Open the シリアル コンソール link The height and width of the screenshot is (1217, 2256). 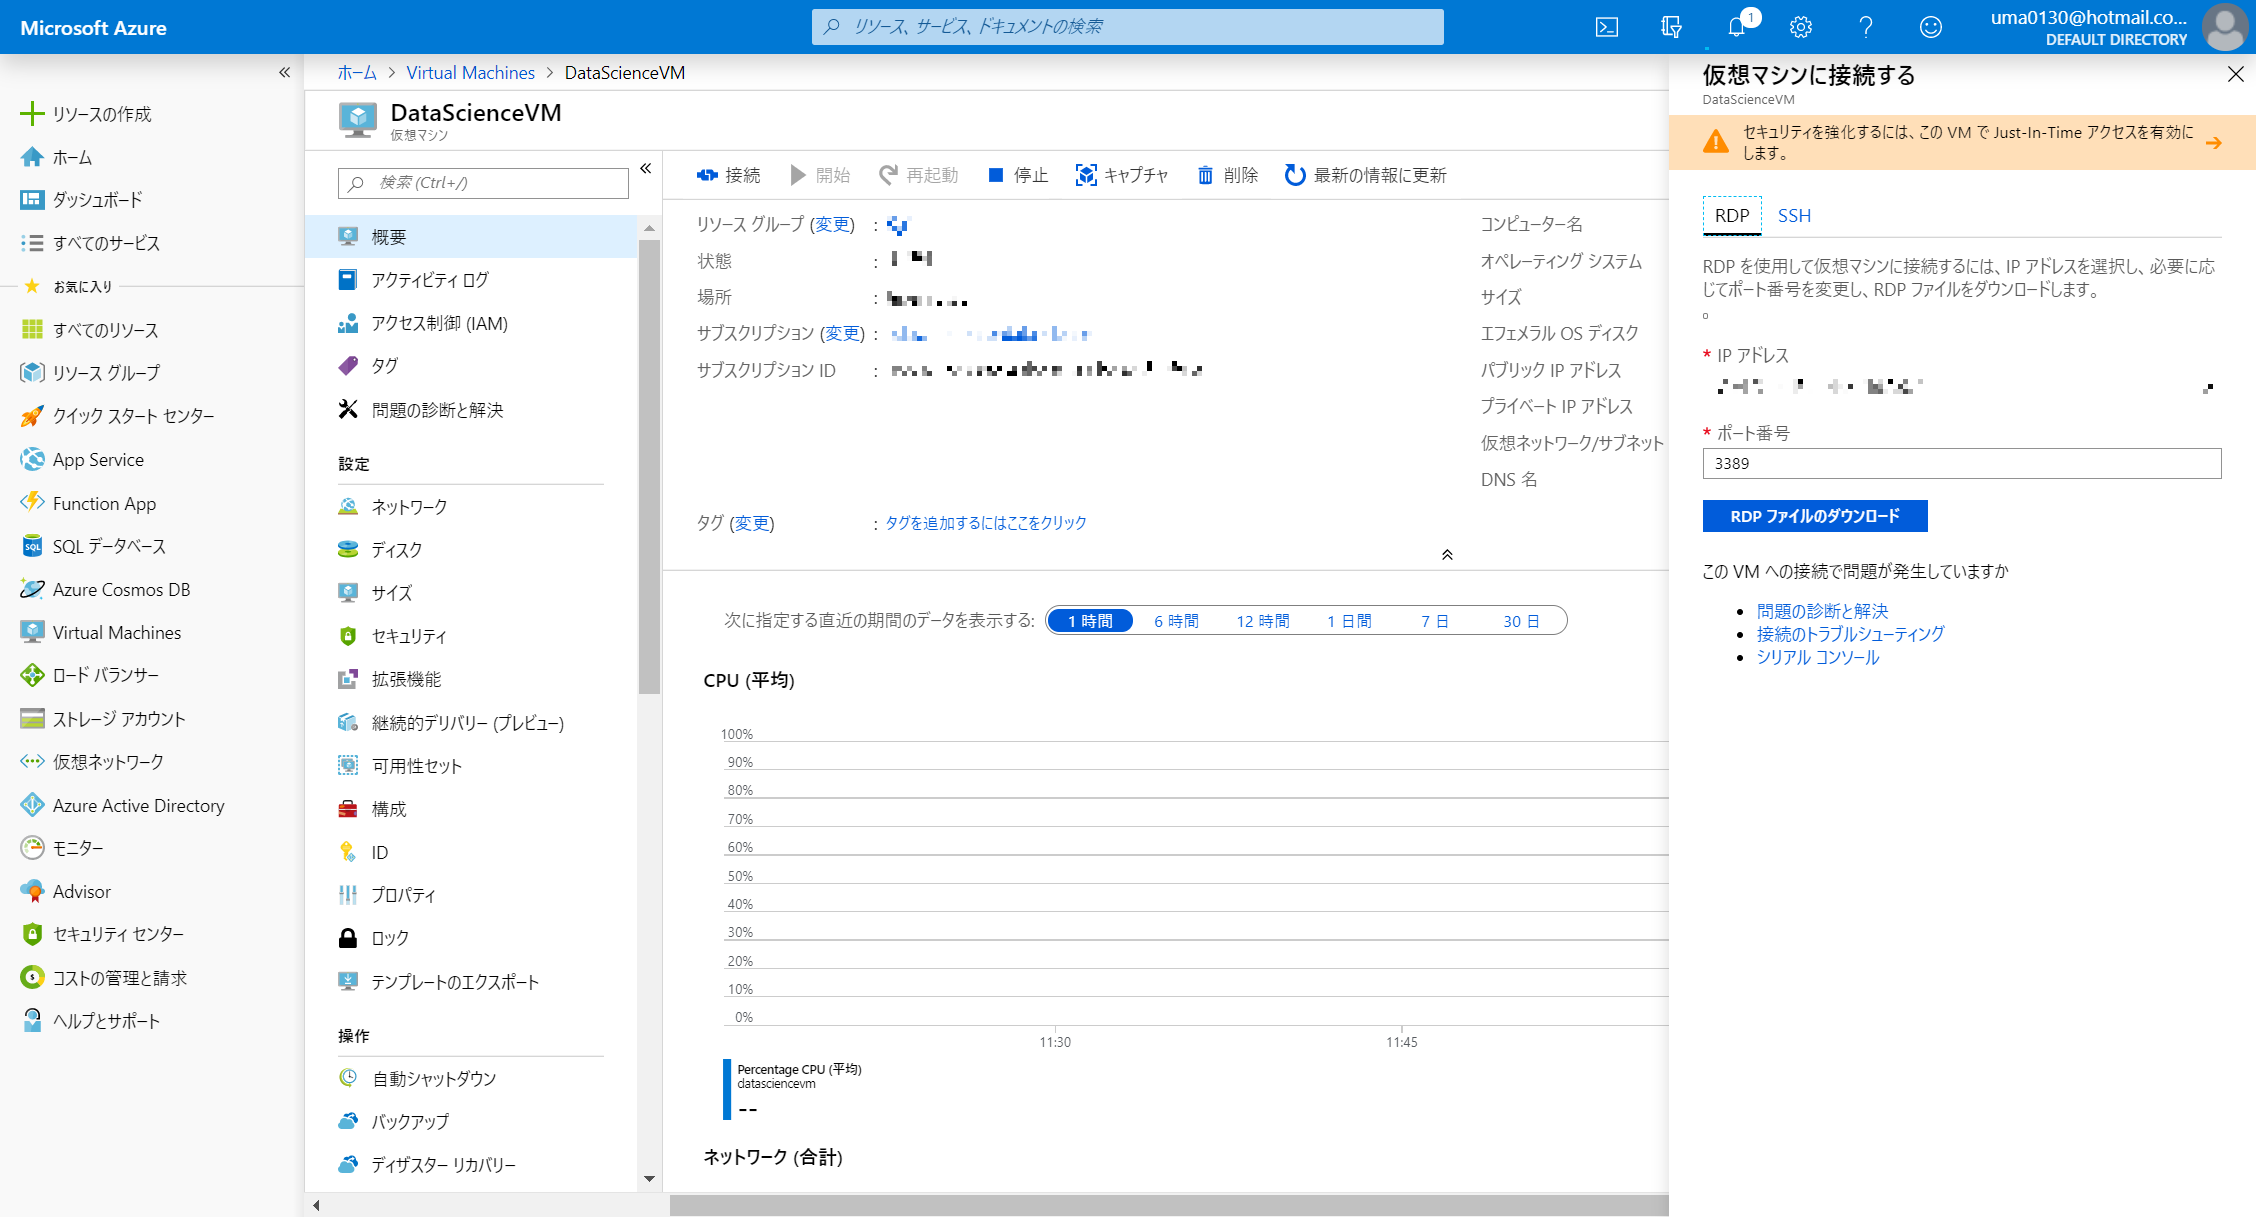coord(1817,658)
